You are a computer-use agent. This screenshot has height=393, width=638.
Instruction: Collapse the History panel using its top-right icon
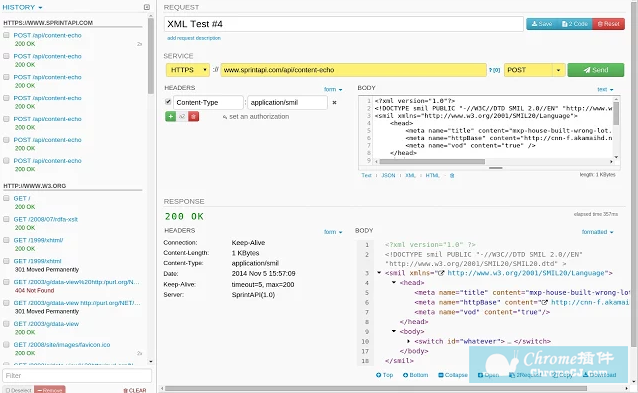(147, 7)
